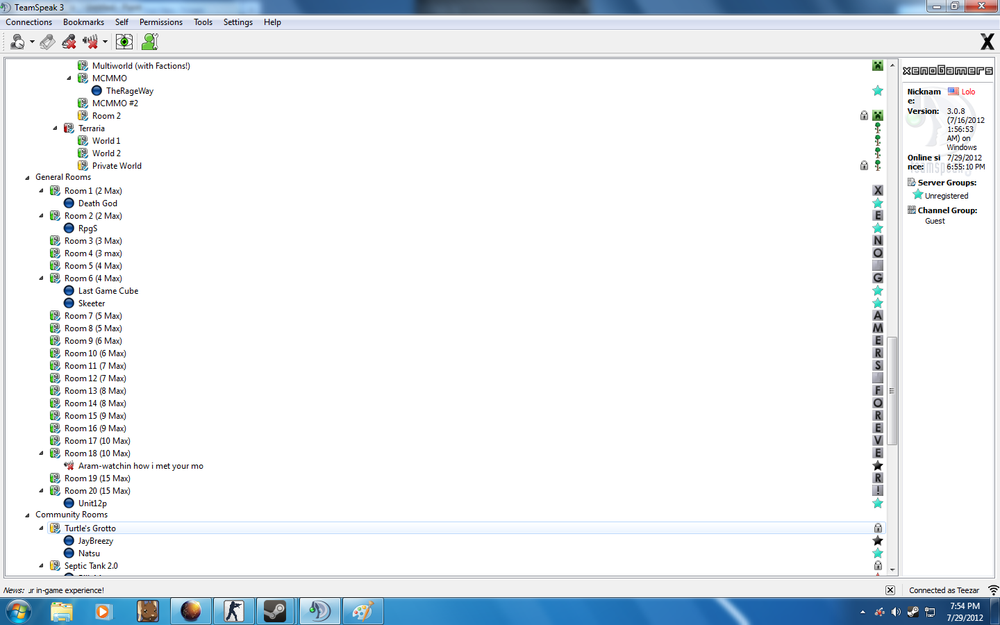This screenshot has height=625, width=1000.
Task: Click the X host button in toolbar
Action: point(987,42)
